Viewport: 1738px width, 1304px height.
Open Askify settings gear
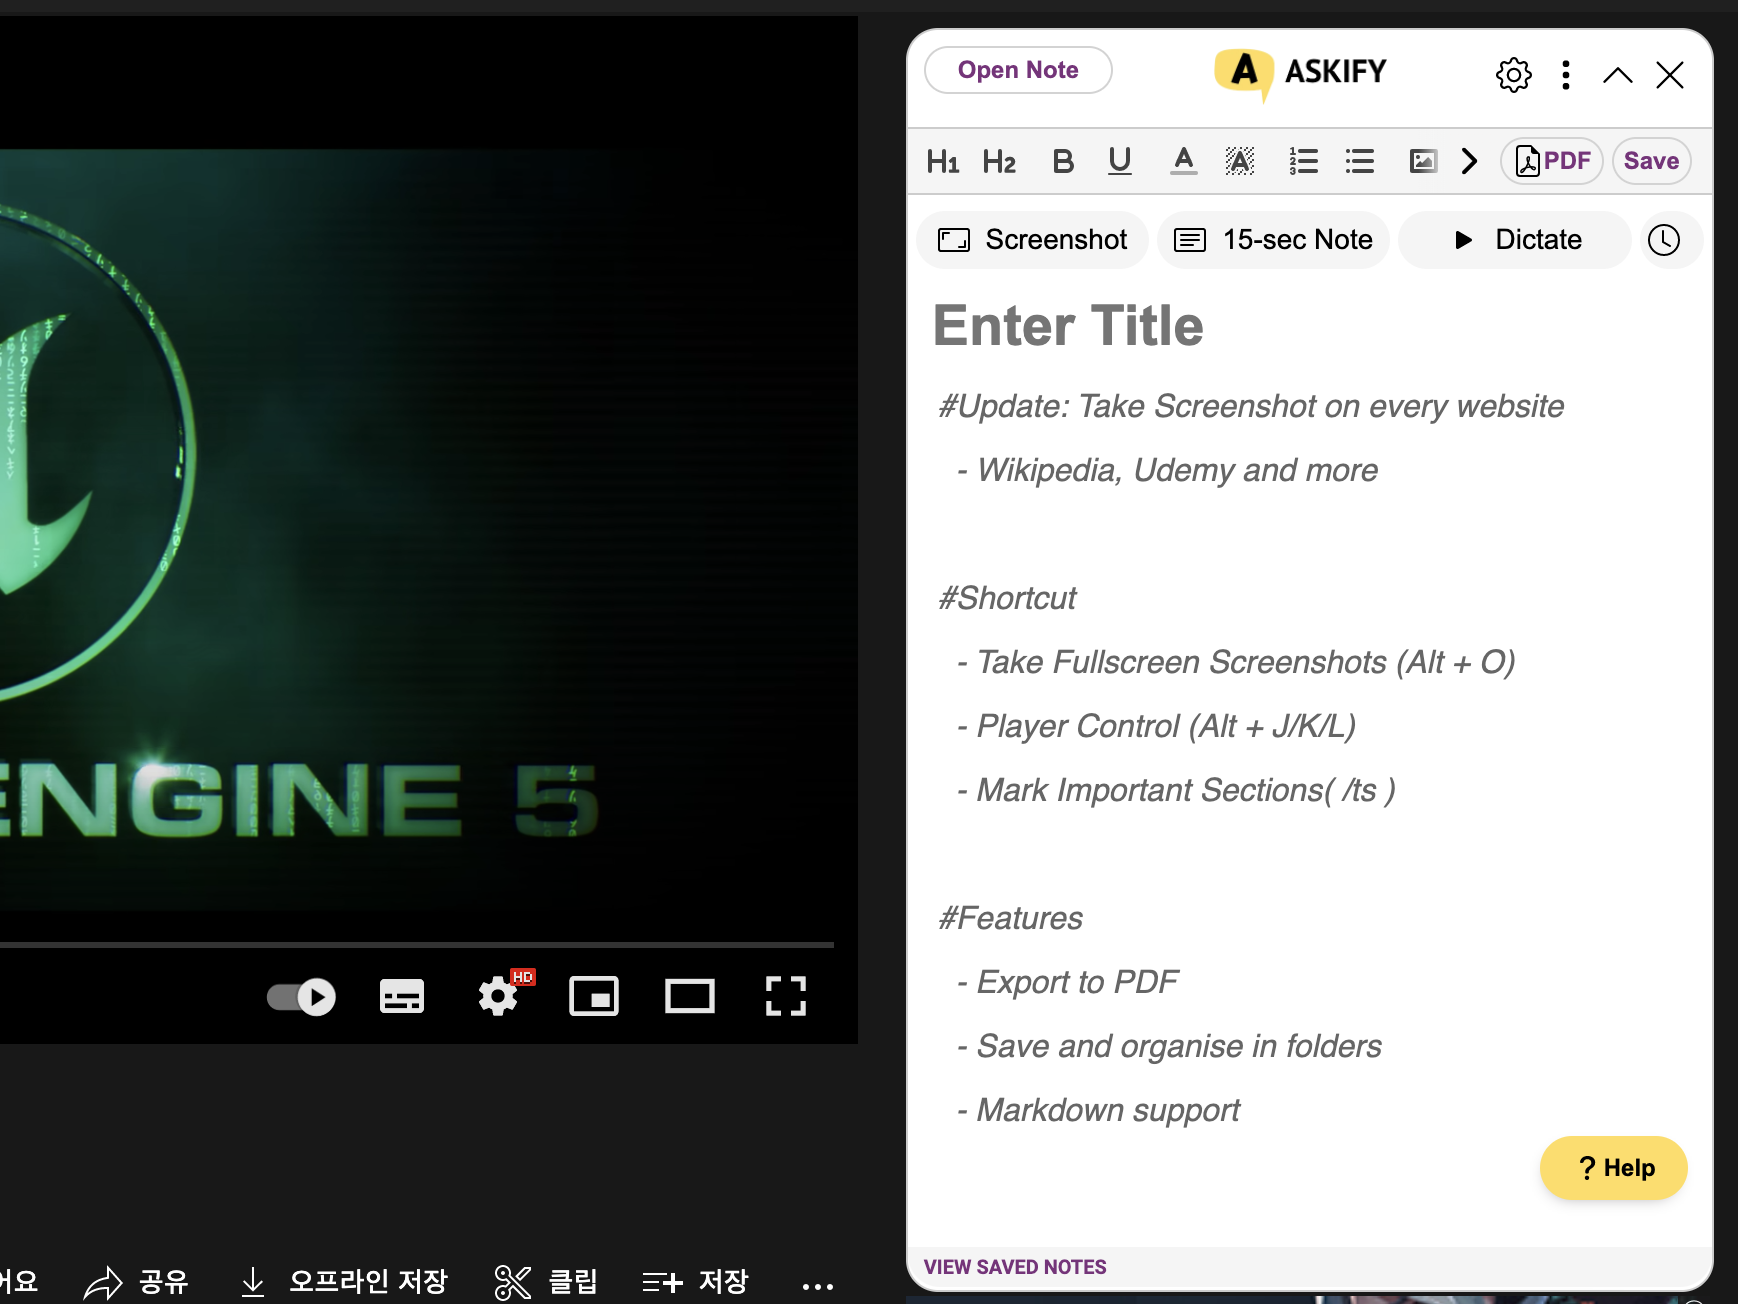tap(1513, 75)
